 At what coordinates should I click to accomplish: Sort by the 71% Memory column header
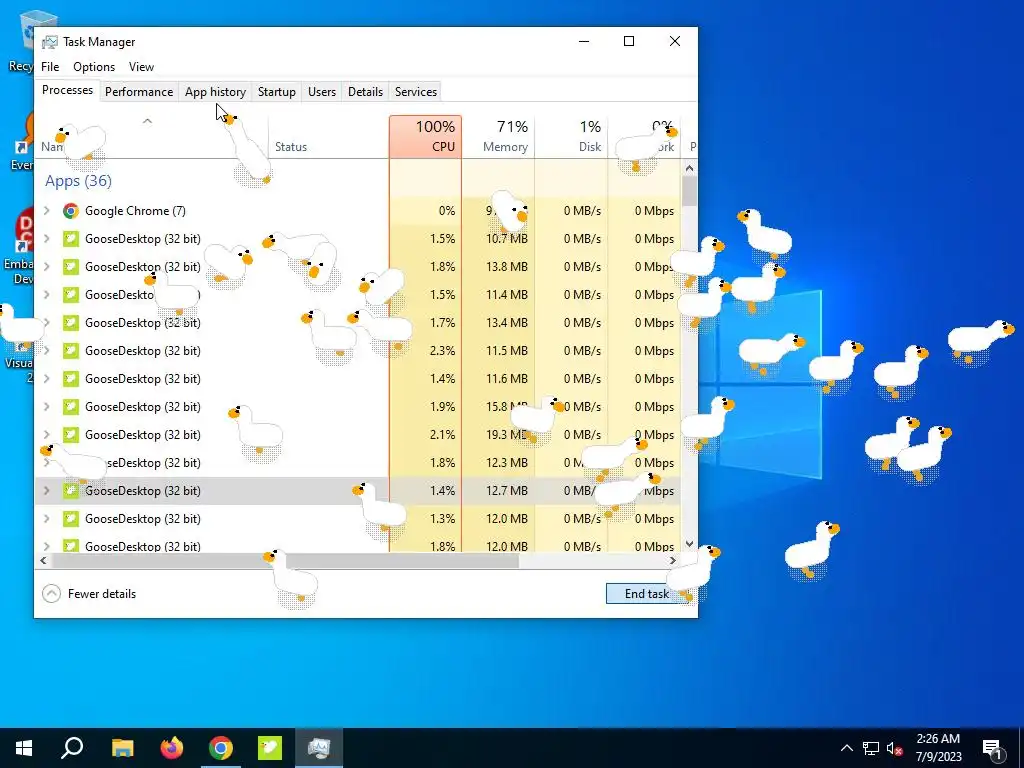pos(498,136)
